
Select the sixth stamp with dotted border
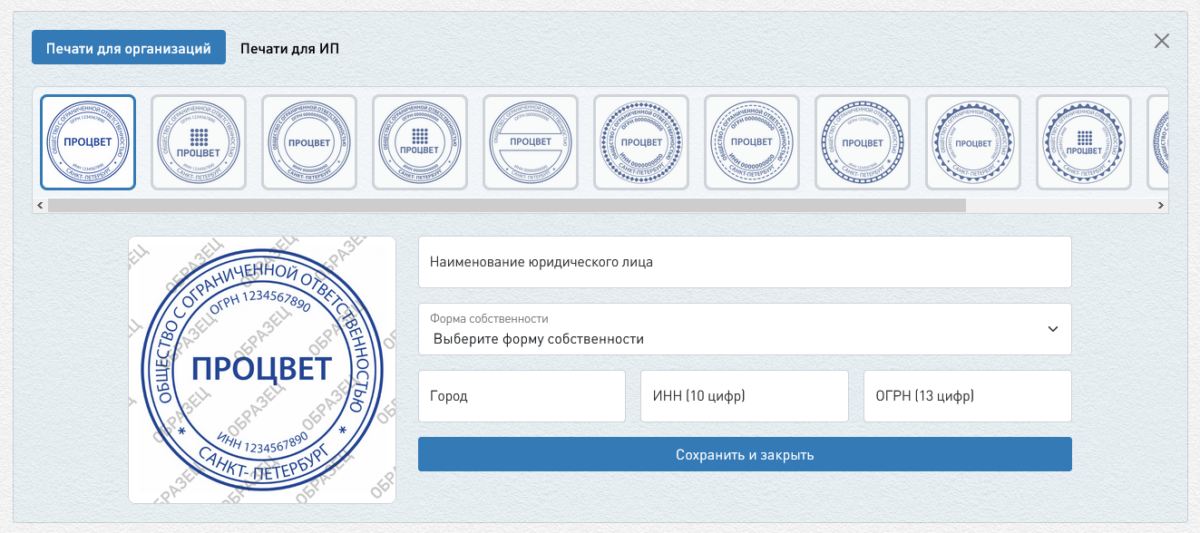641,142
